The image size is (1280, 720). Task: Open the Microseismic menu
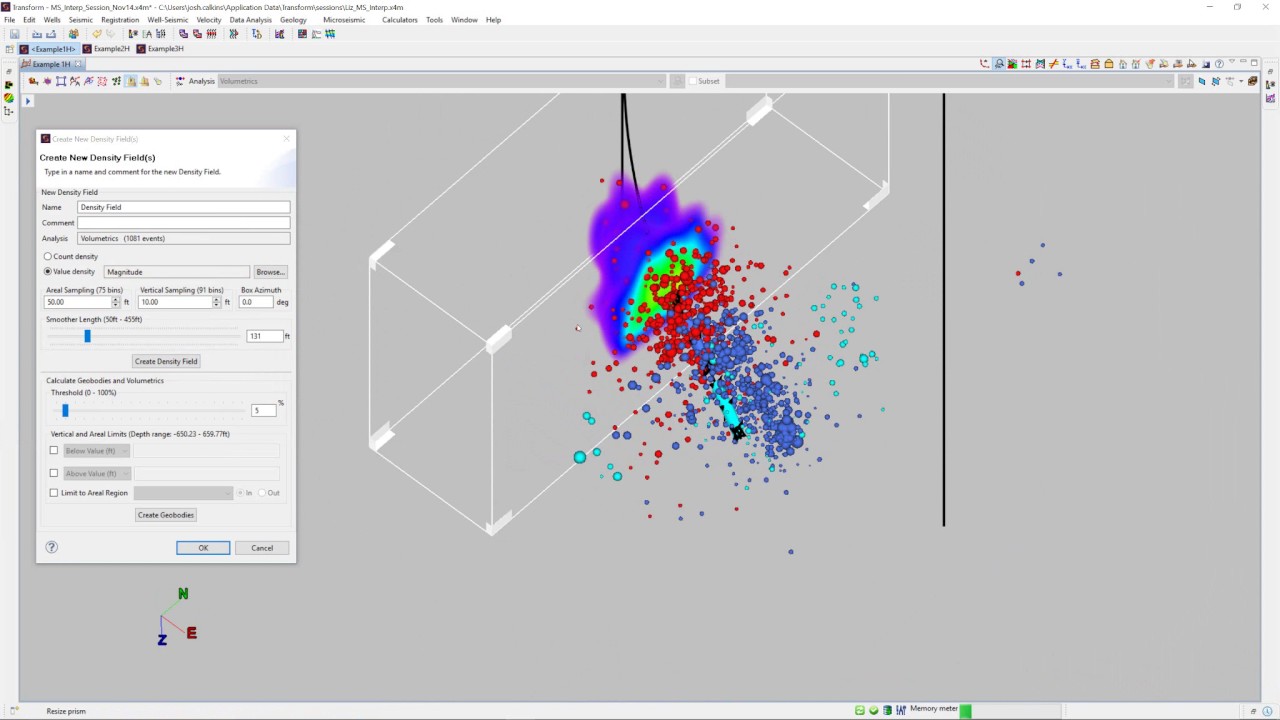(x=344, y=20)
